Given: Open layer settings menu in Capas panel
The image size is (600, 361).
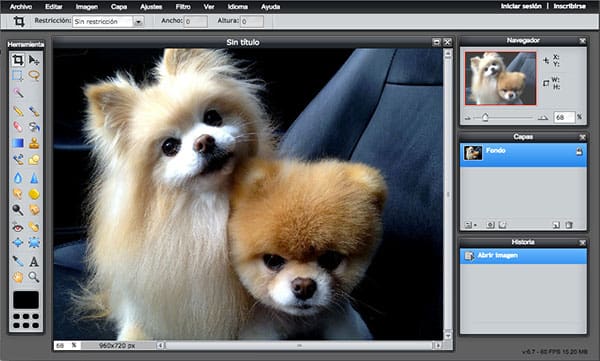Looking at the screenshot, I should click(x=470, y=225).
